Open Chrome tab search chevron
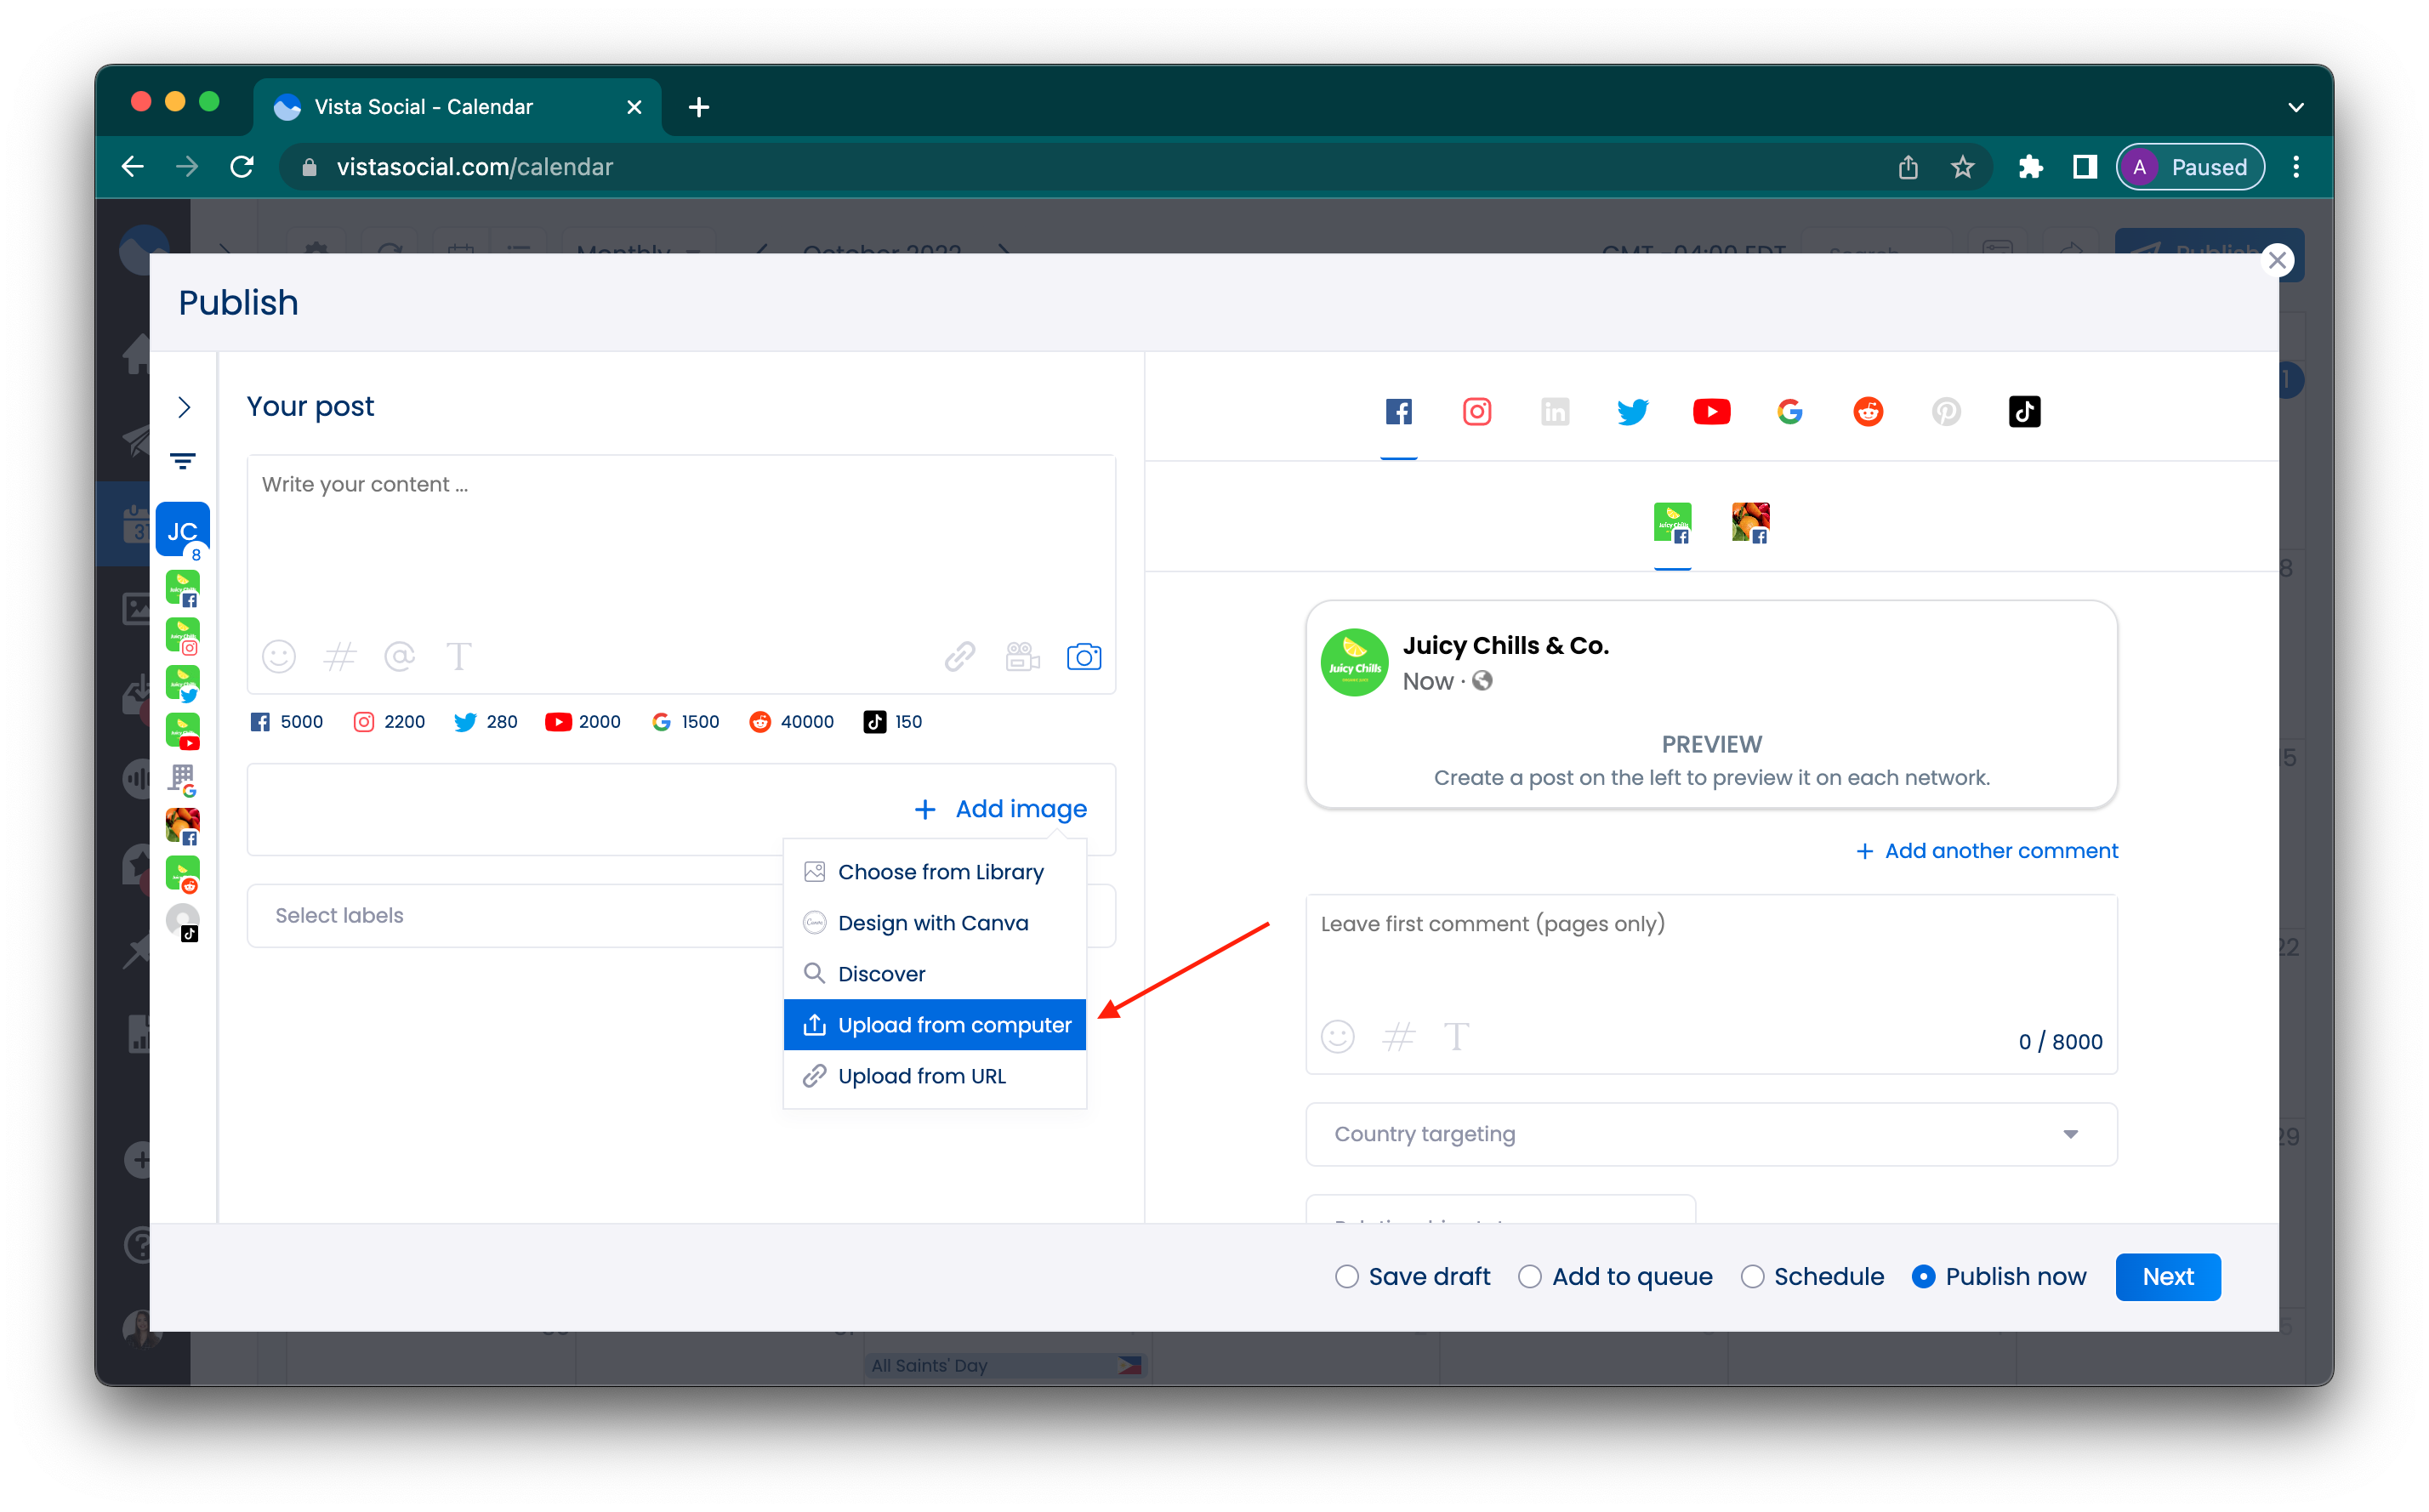The width and height of the screenshot is (2429, 1512). 2295,107
